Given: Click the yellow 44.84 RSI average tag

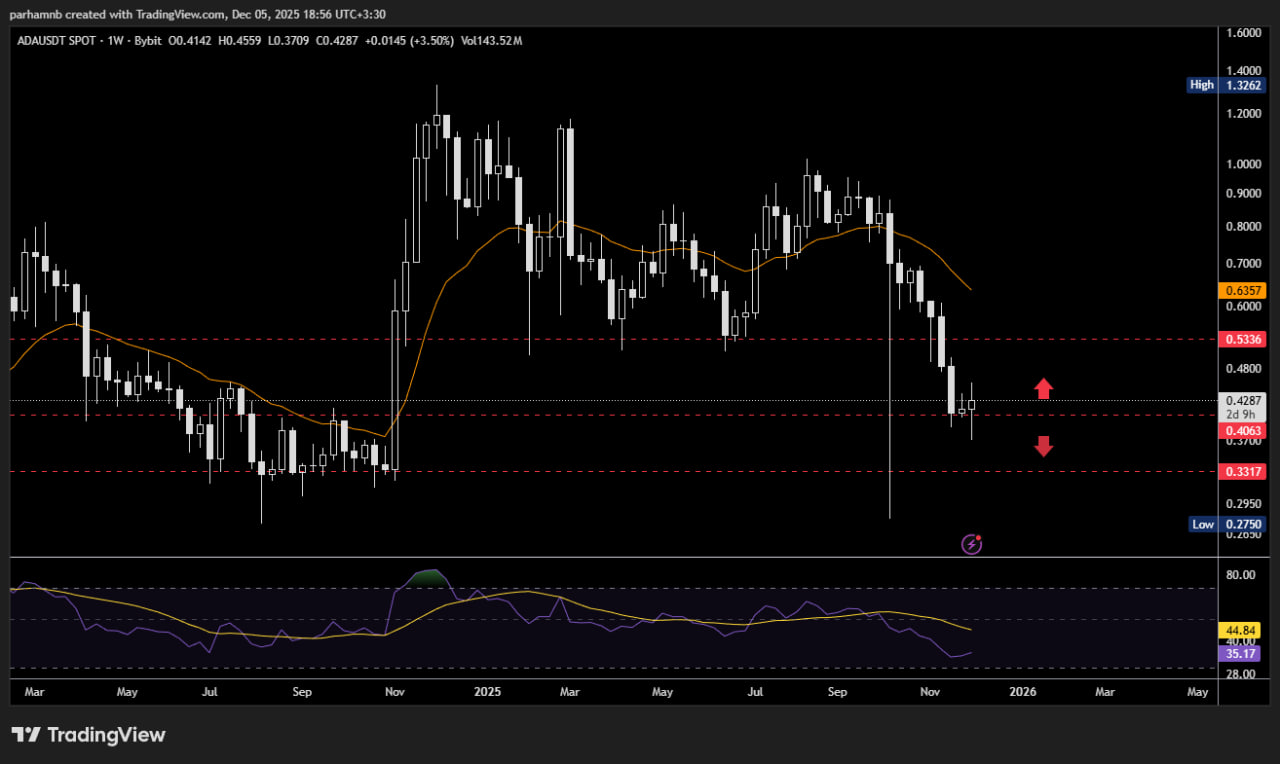Looking at the screenshot, I should [x=1240, y=631].
